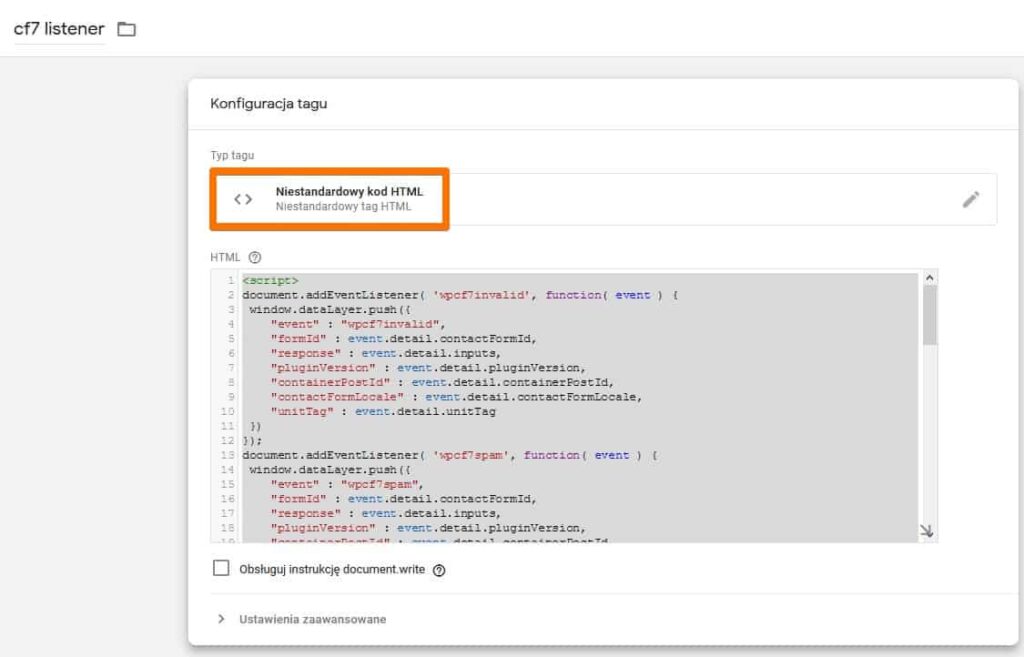Click the folder icon beside cf7 listener
The image size is (1024, 657).
pyautogui.click(x=126, y=29)
